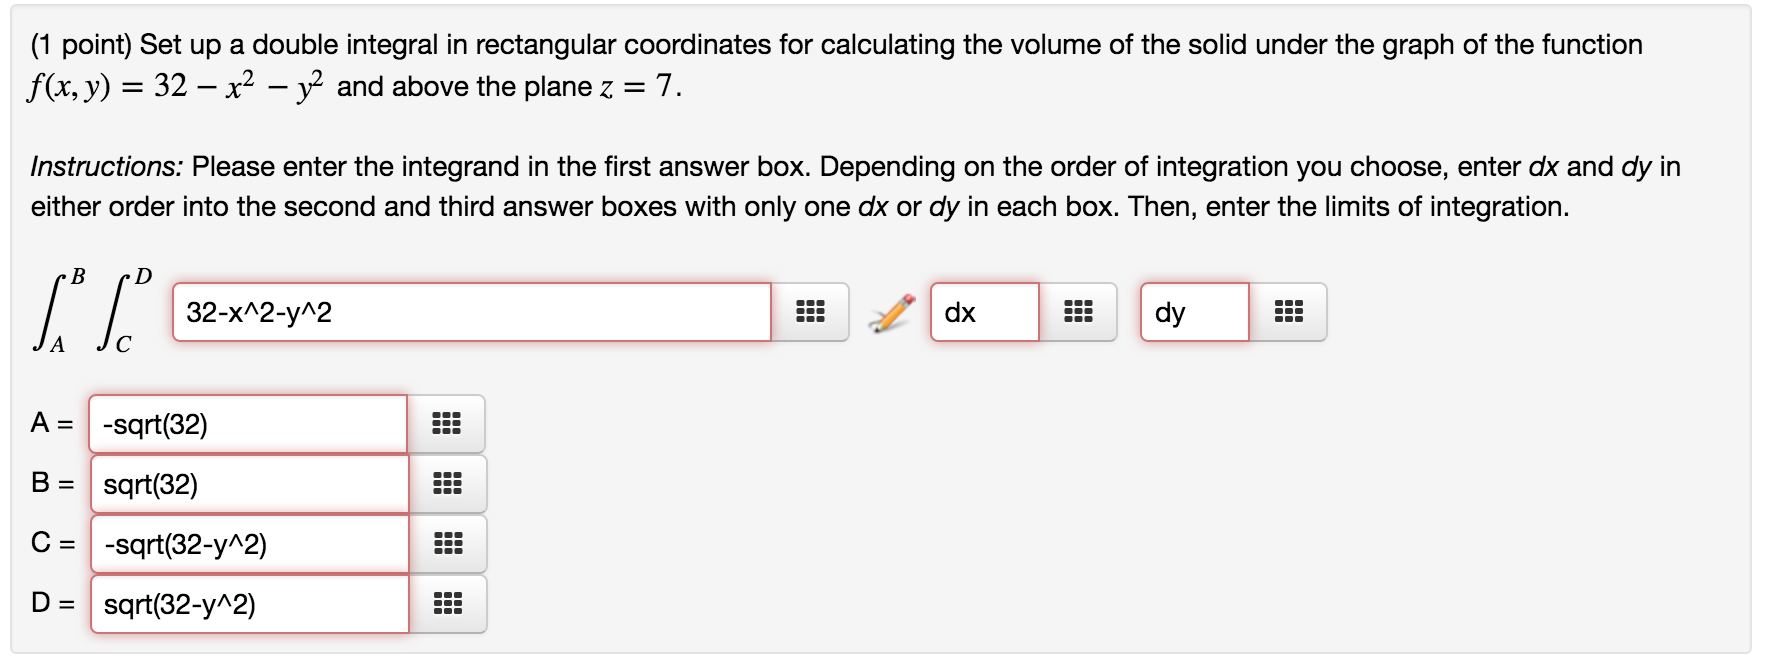Click the grid icon beside sqrt(32-y^2) entry
This screenshot has width=1770, height=660.
click(x=449, y=605)
